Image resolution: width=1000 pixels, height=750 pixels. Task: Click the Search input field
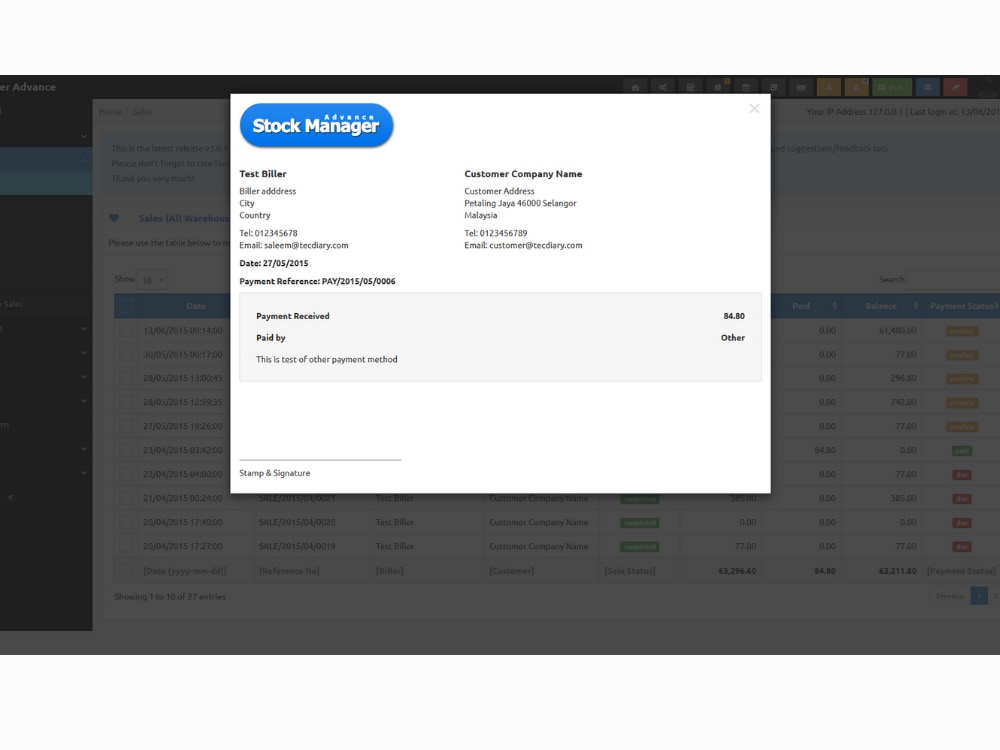[954, 279]
